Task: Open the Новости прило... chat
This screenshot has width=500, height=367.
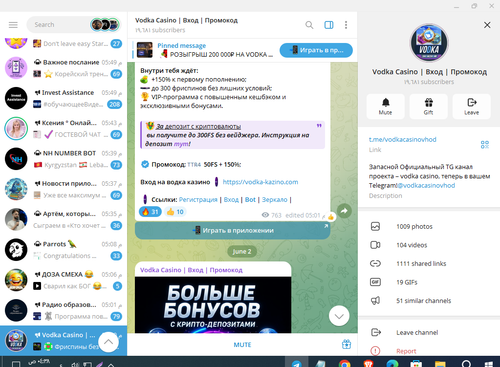Action: (63, 189)
